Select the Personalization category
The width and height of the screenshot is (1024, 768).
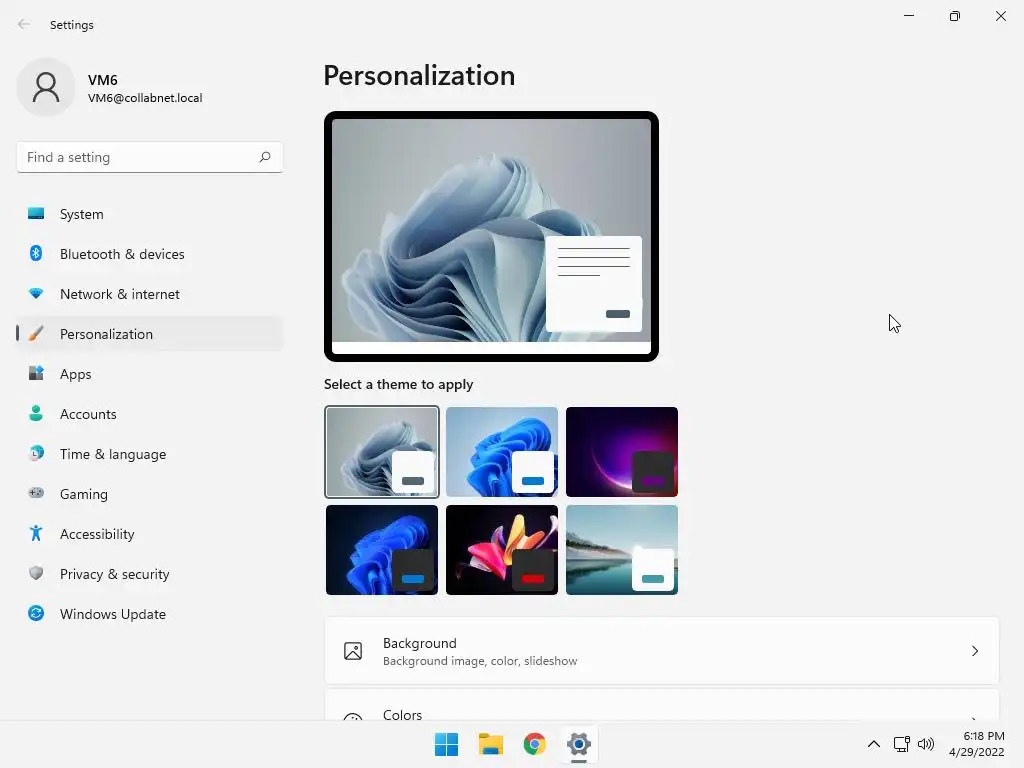[150, 334]
